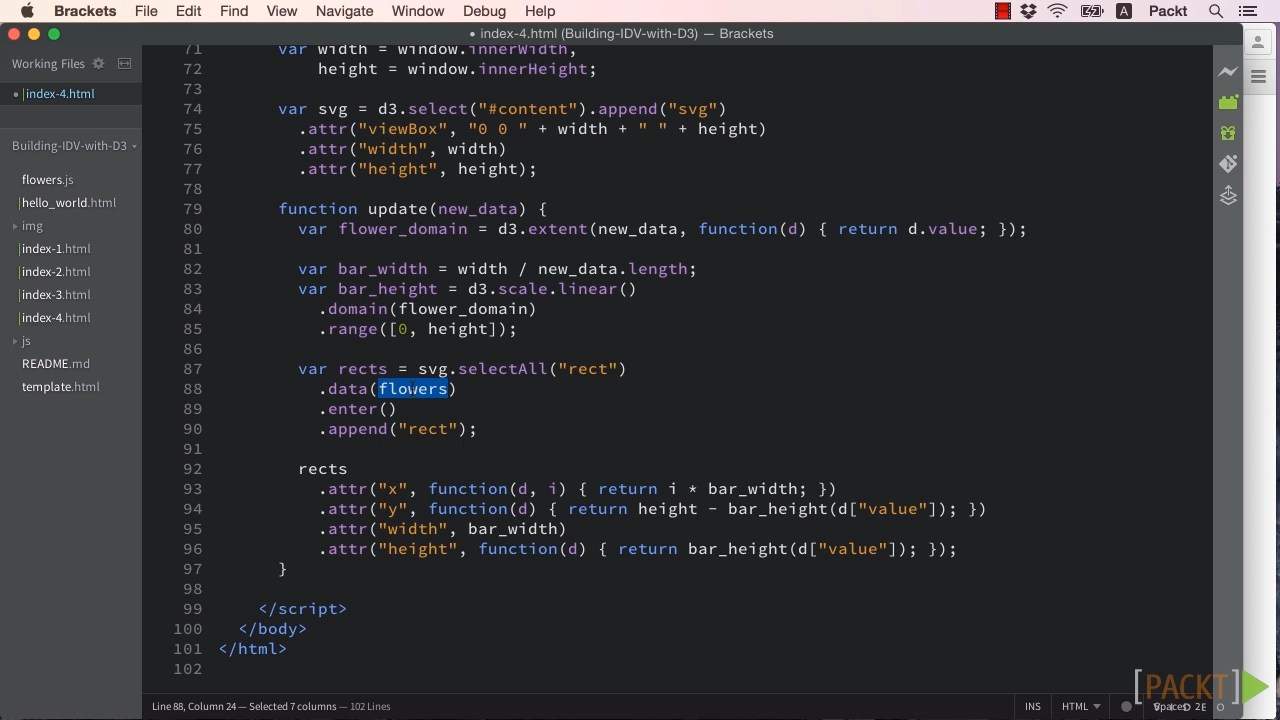Screen dimensions: 1280x720
Task: Expand the img folder
Action: point(32,226)
